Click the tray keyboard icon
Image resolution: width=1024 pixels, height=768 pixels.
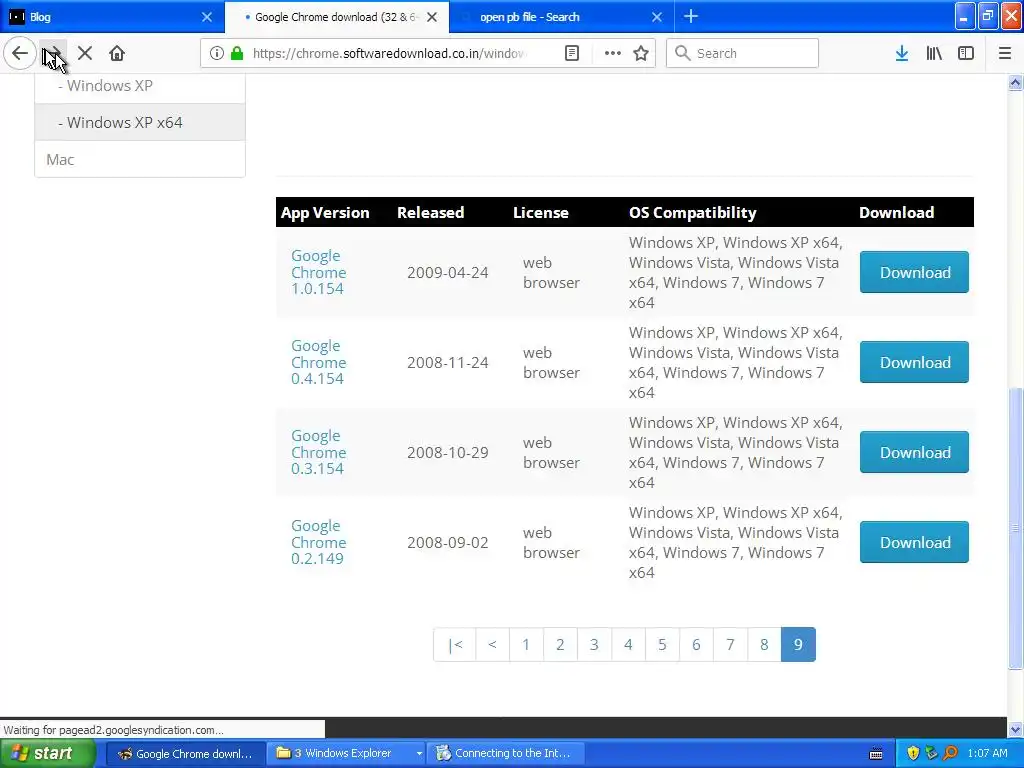(x=876, y=754)
